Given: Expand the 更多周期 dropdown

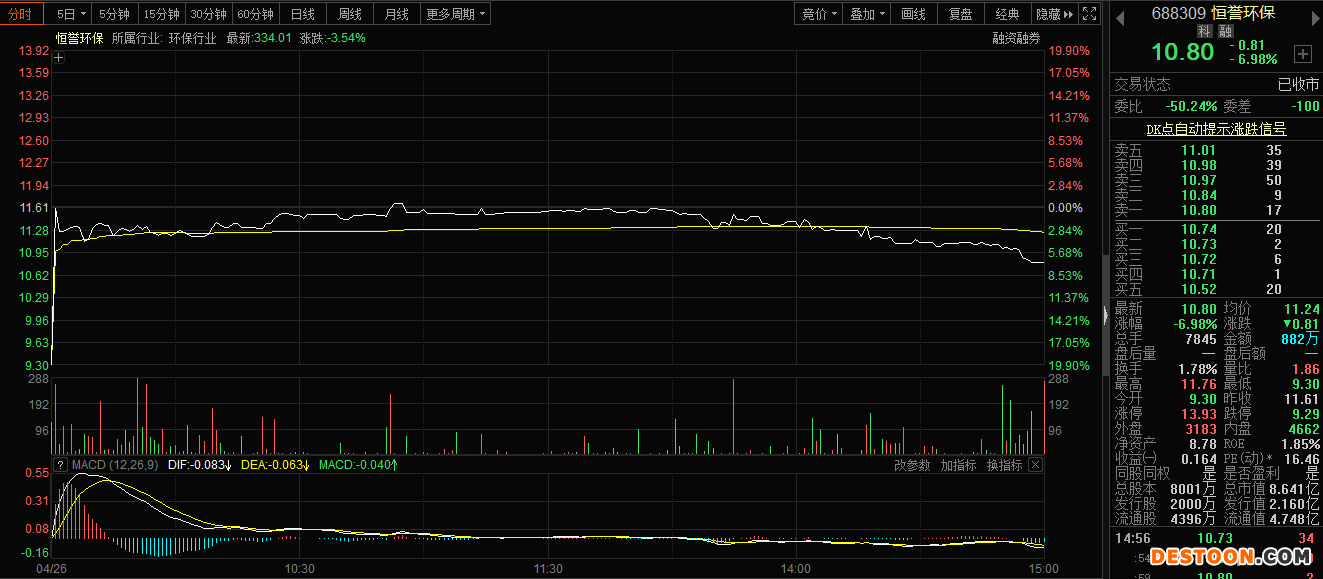Looking at the screenshot, I should coord(456,14).
